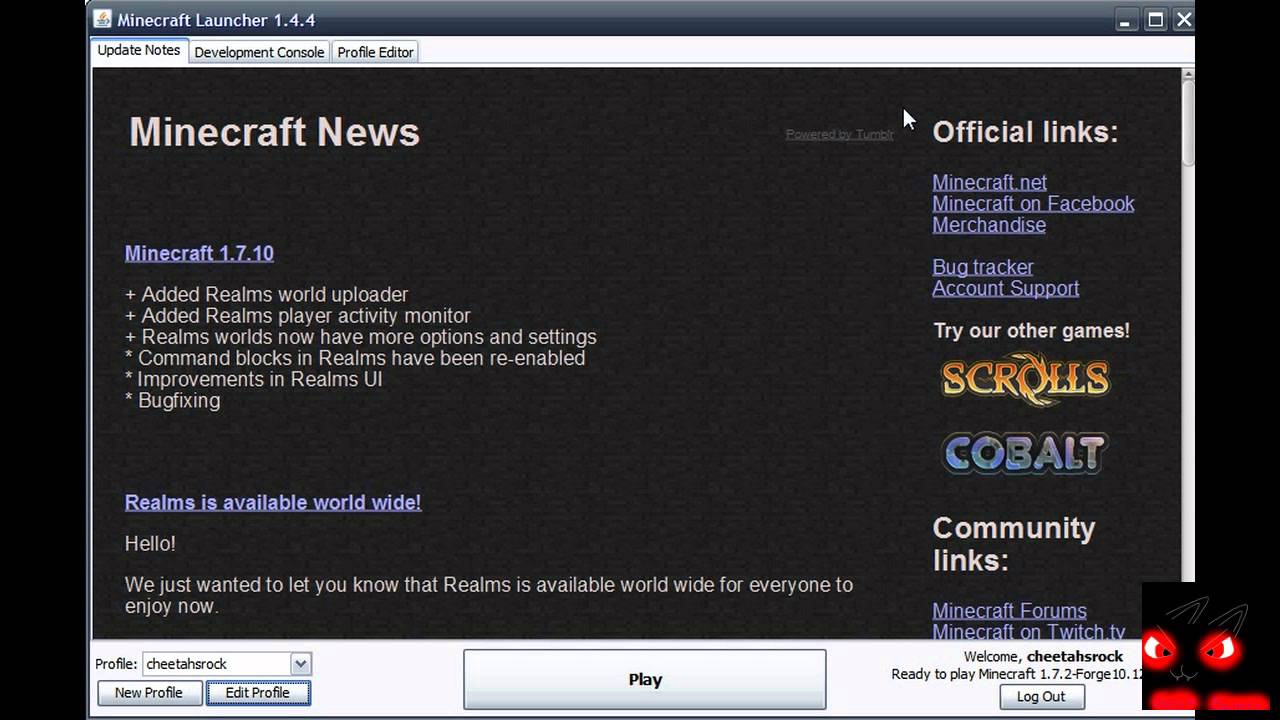Screen dimensions: 1280x720
Task: Click 'Realms worlds now have more options and settings'
Action: click(x=369, y=337)
